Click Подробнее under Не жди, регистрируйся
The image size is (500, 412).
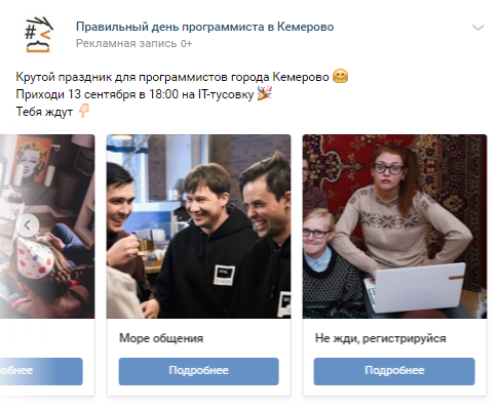pos(394,371)
